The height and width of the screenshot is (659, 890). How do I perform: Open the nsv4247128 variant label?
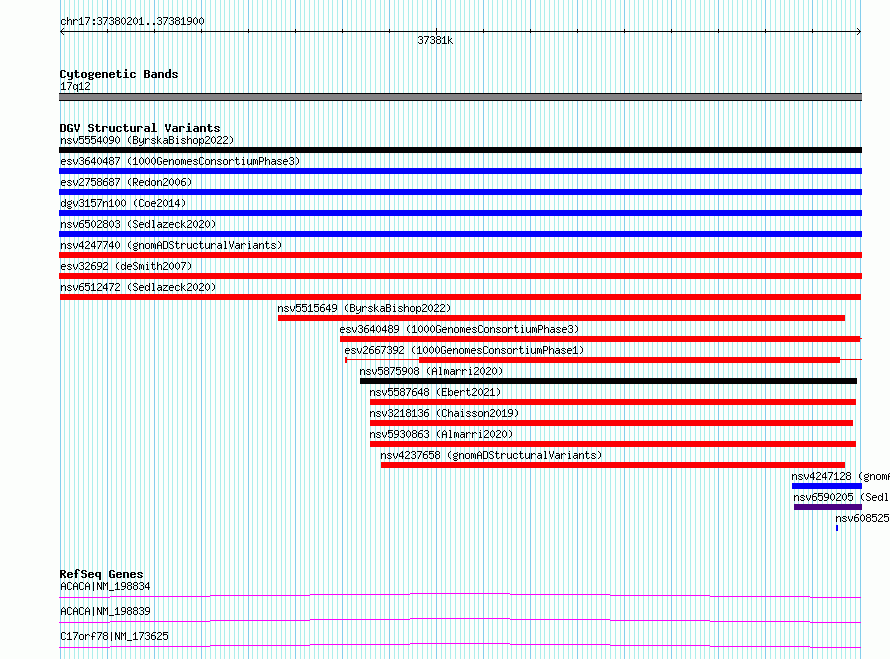click(840, 476)
